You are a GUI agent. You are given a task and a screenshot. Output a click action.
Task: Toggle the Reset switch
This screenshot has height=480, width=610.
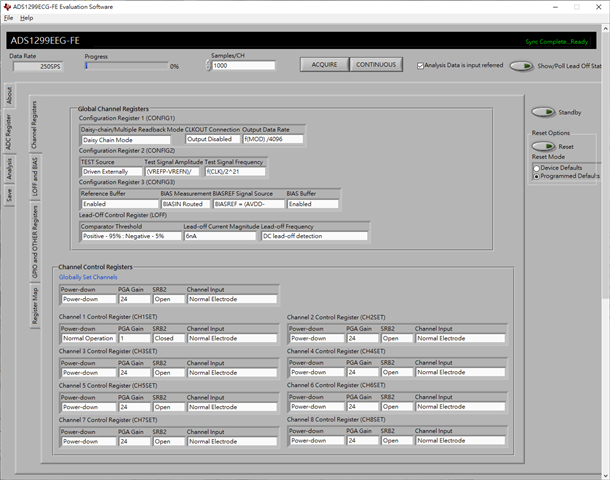(x=543, y=146)
